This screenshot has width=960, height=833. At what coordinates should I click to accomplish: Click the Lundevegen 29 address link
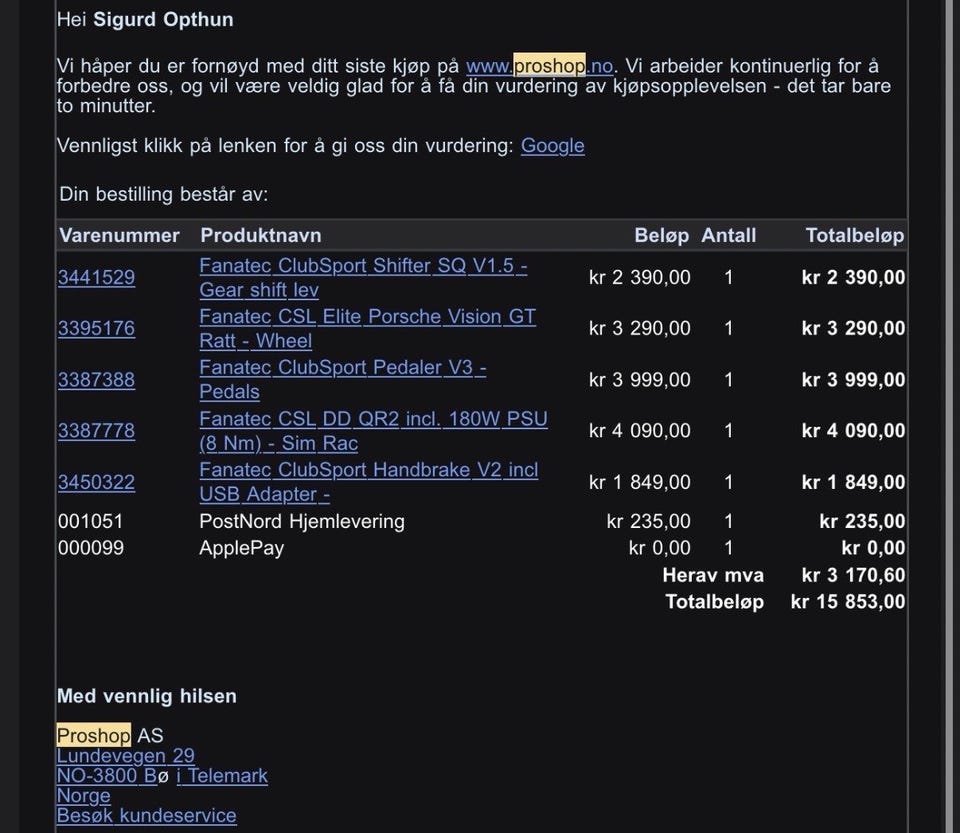126,756
